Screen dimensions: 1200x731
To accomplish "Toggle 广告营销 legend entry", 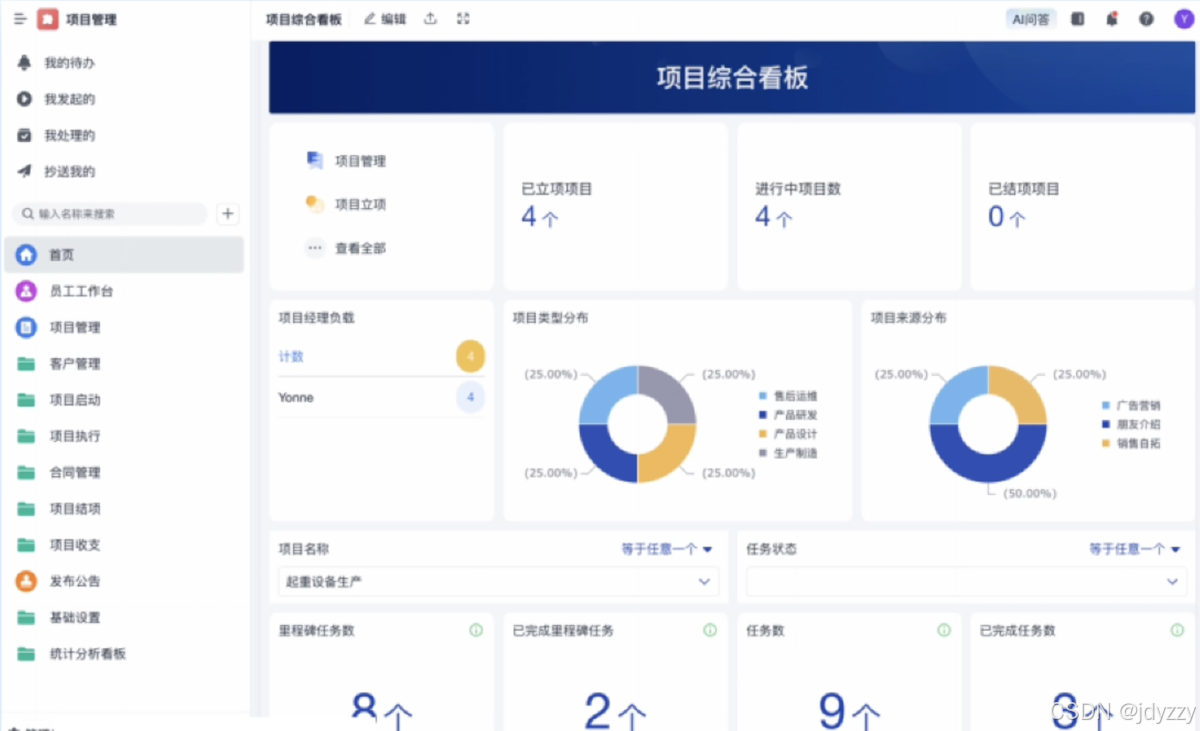I will coord(1131,406).
